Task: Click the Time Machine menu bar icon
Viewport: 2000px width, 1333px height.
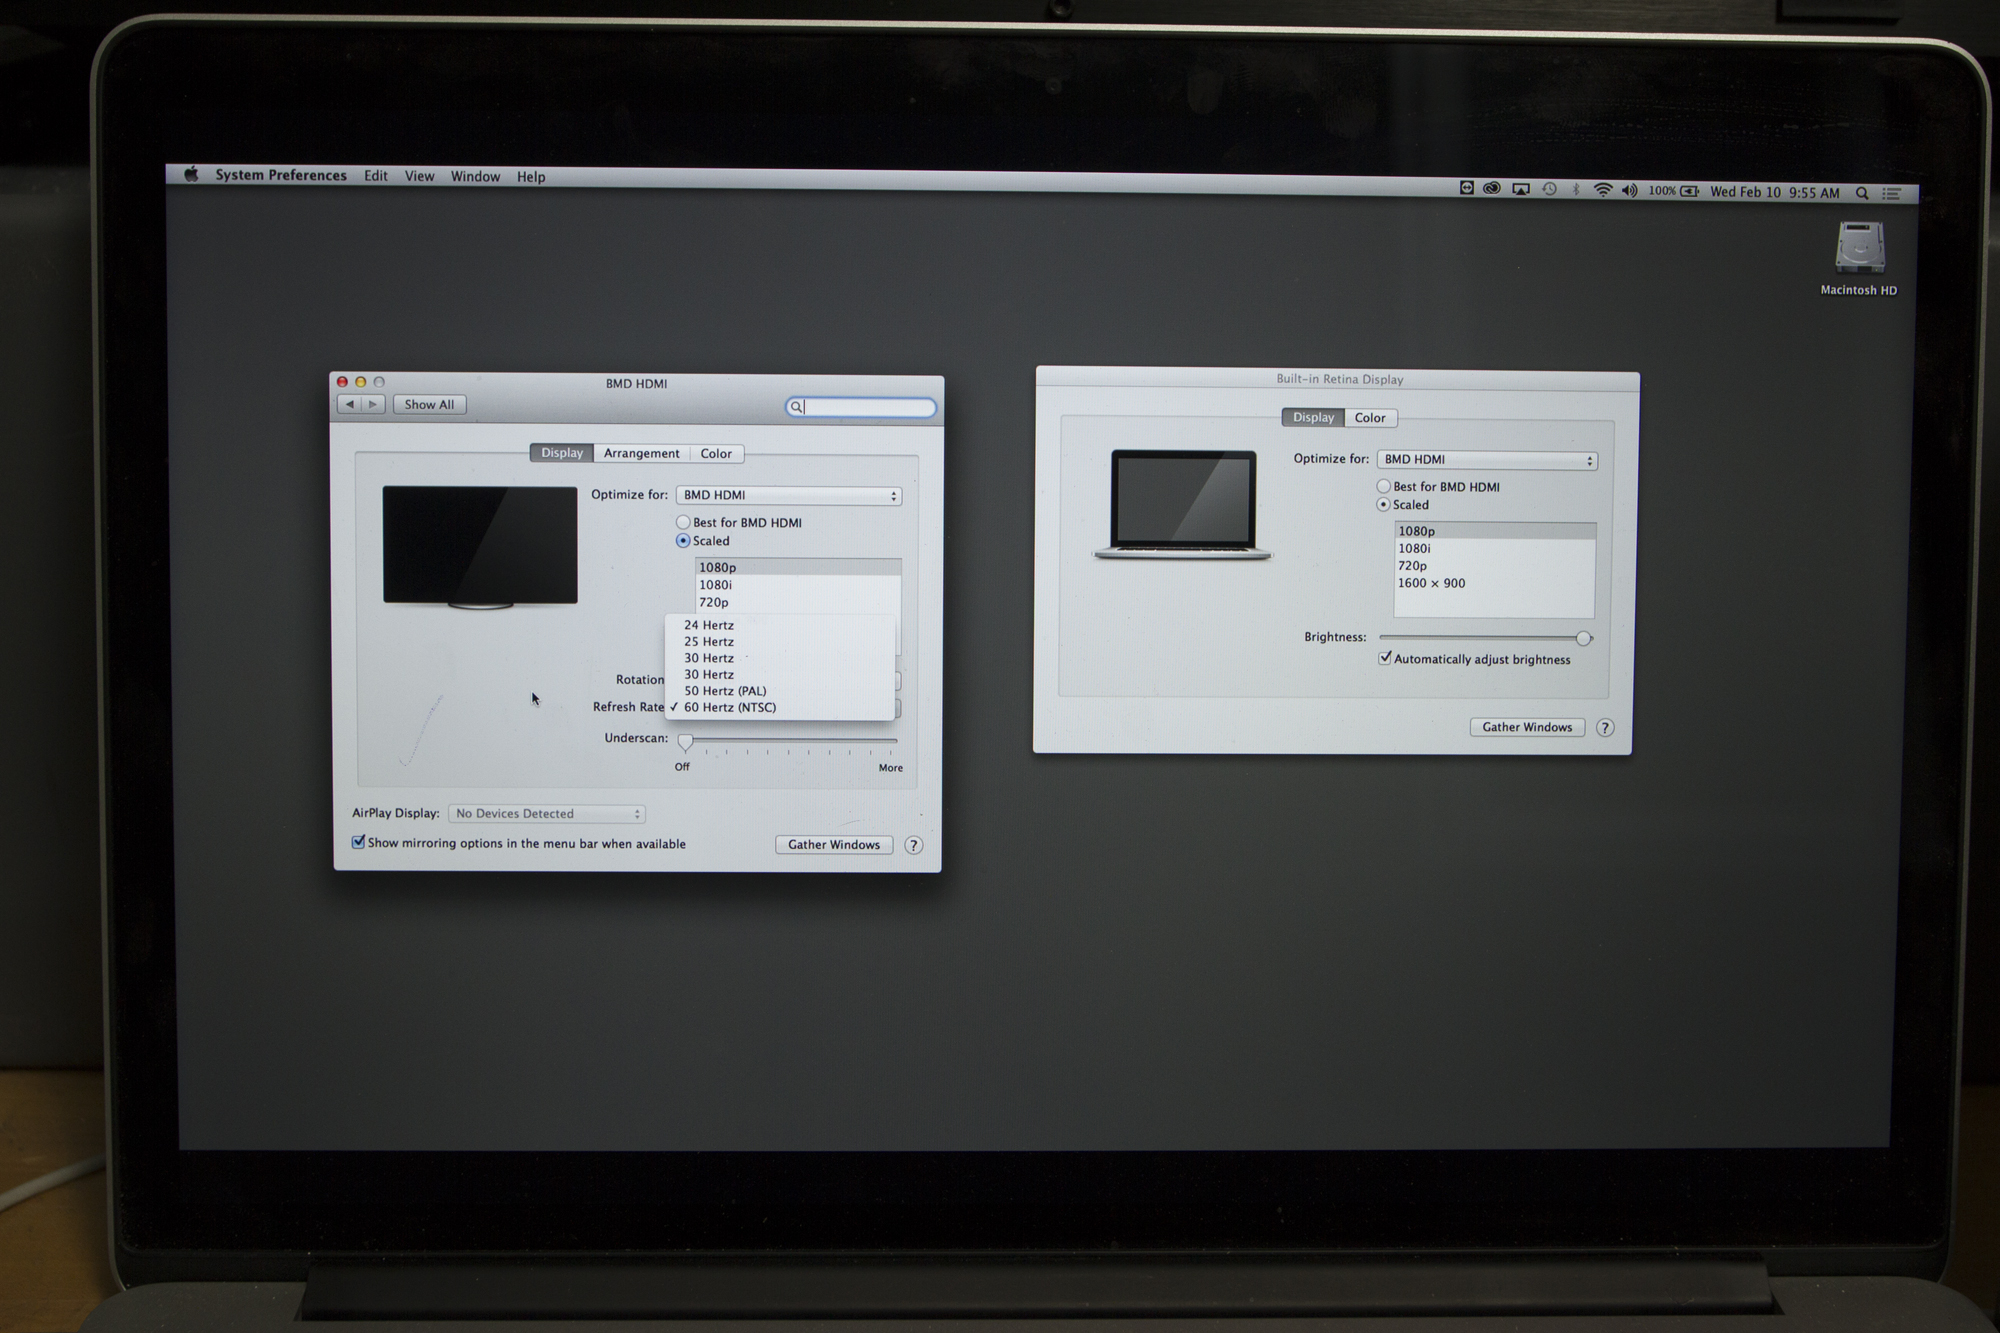Action: coord(1549,189)
